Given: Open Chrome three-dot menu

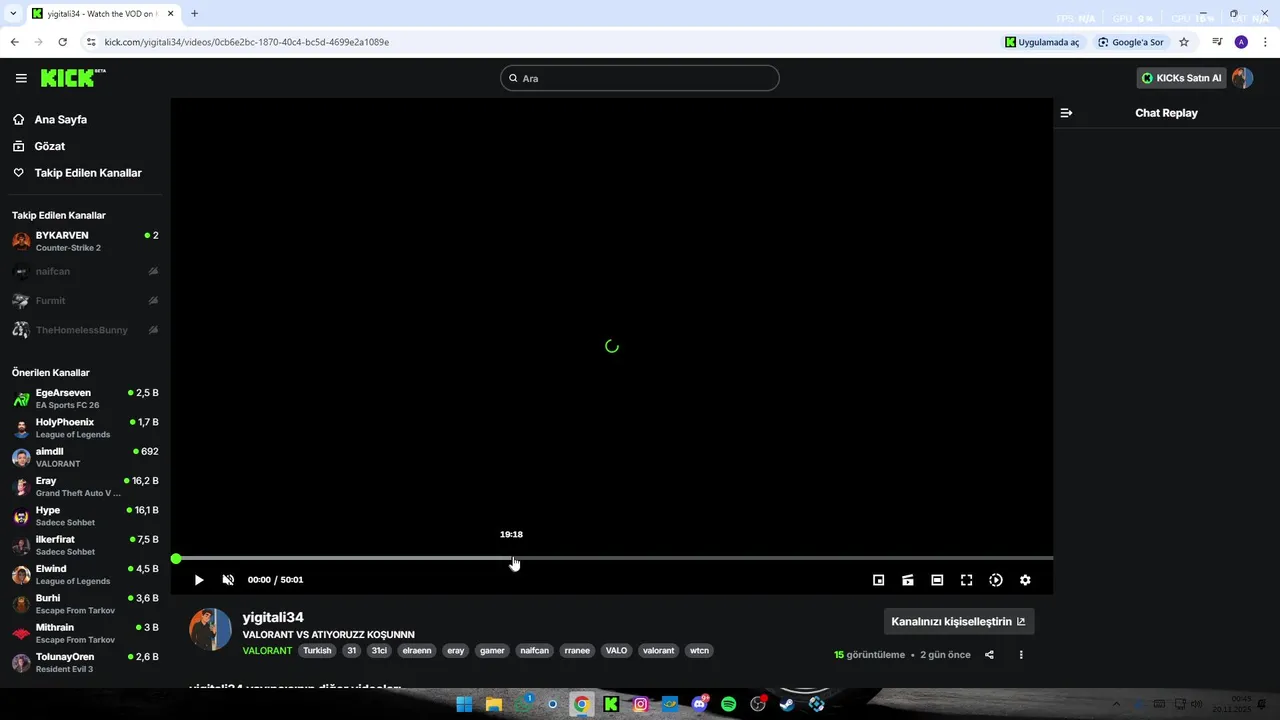Looking at the screenshot, I should 1266,42.
